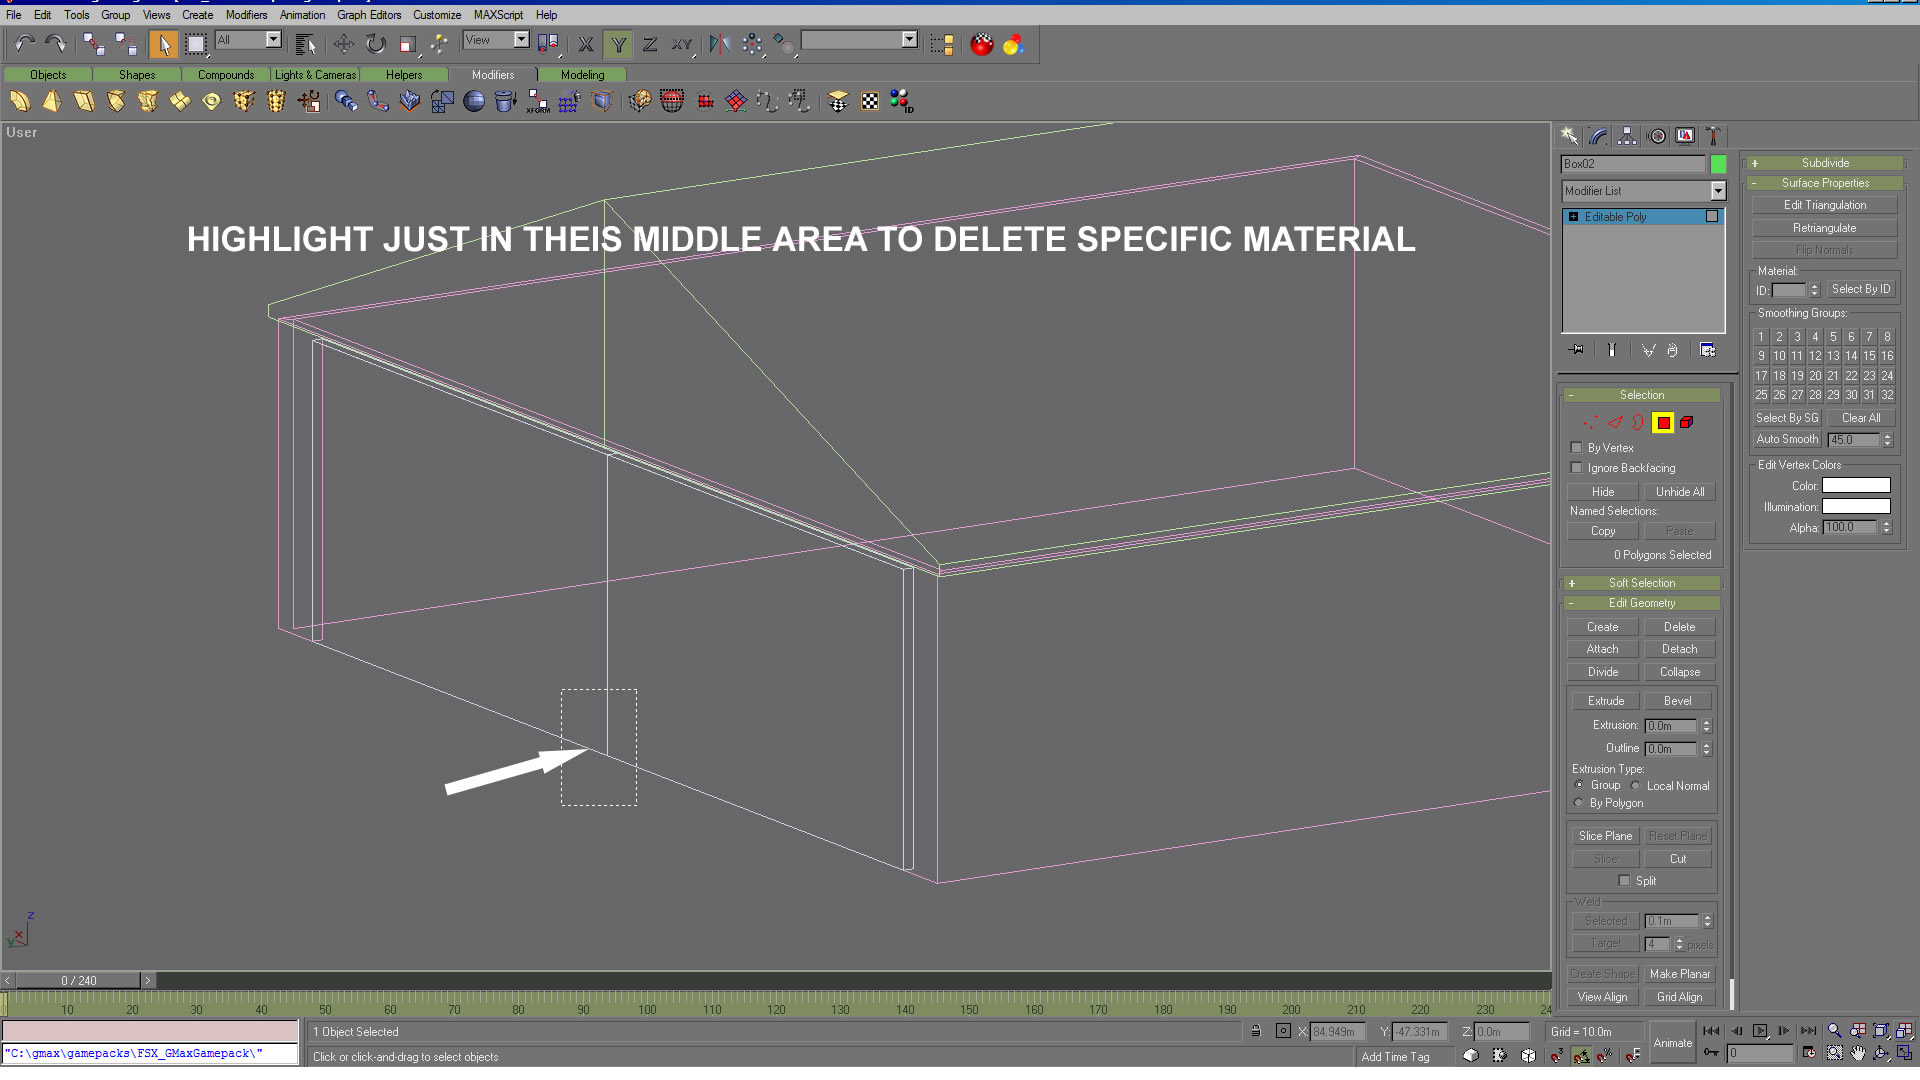Enable the By Vertex checkbox
Screen dimensions: 1920x1080
[x=1577, y=448]
